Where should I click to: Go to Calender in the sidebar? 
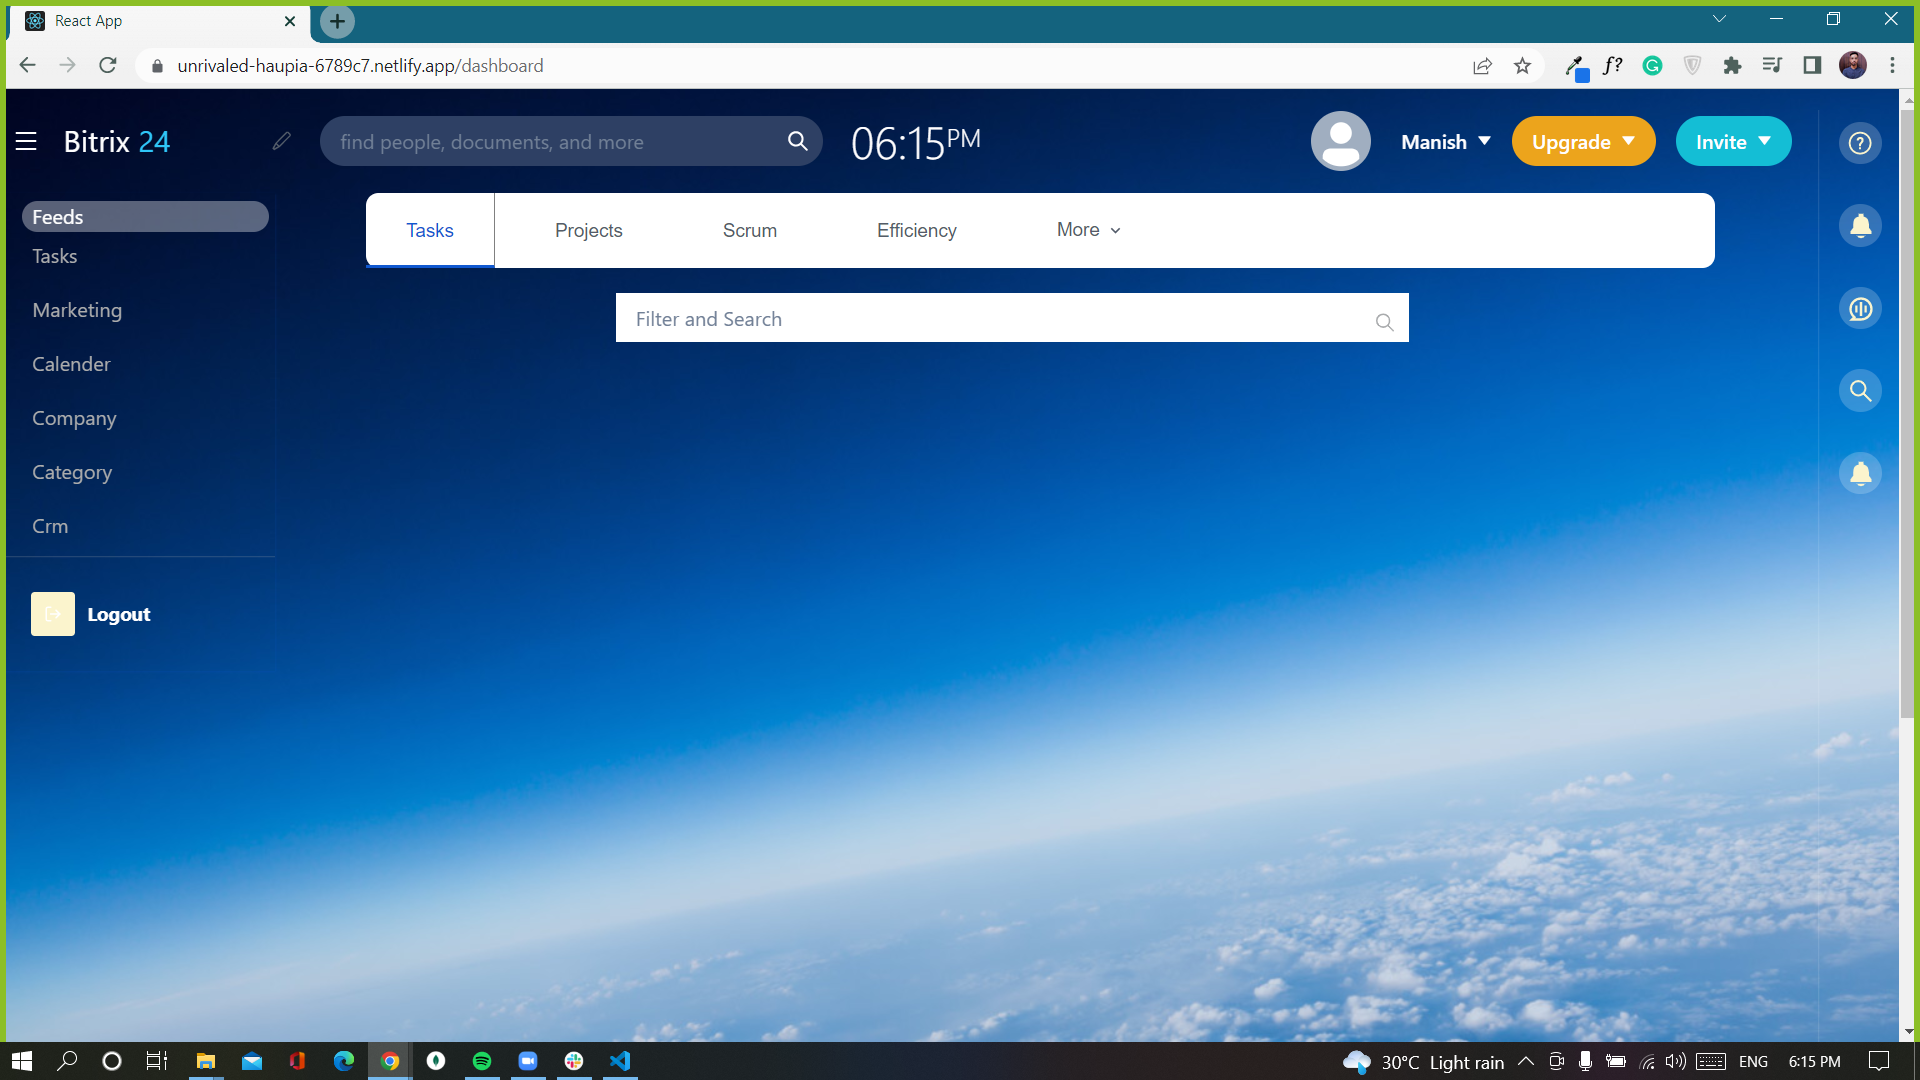[71, 364]
